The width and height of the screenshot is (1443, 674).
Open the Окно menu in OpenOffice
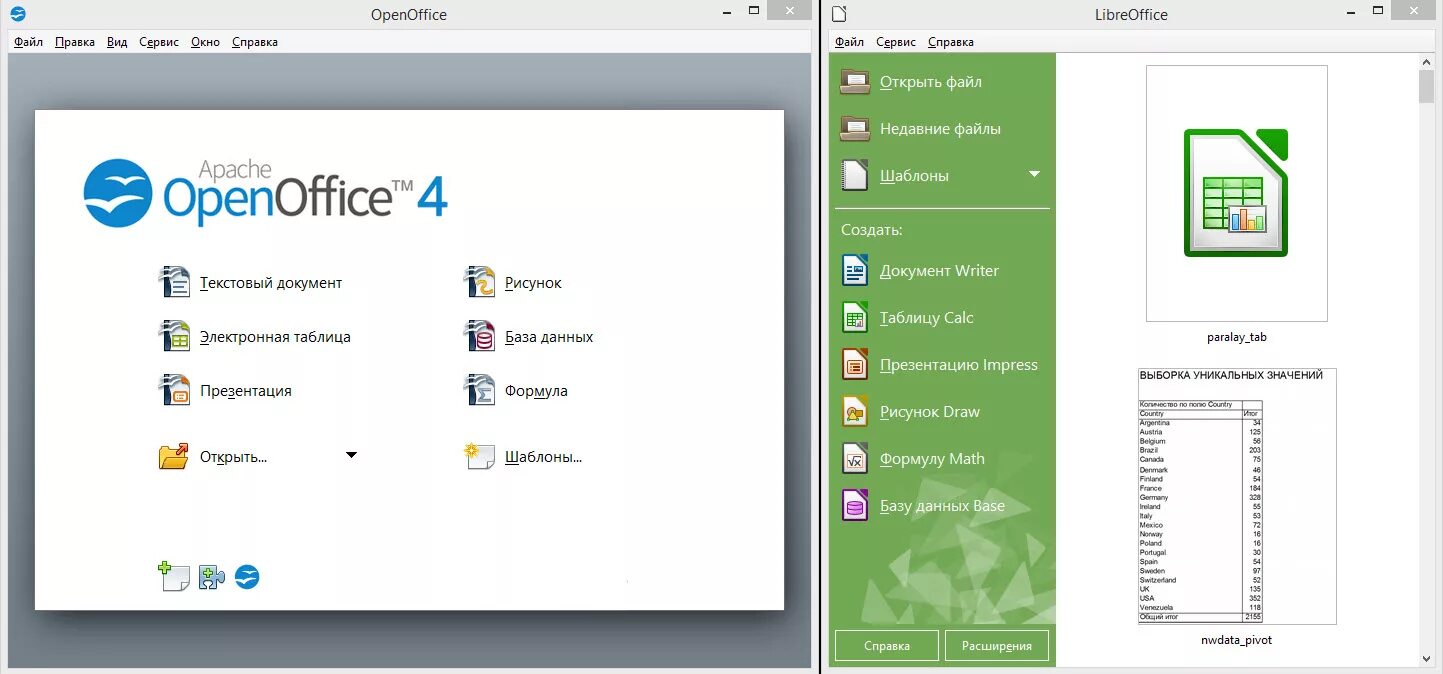pos(205,42)
